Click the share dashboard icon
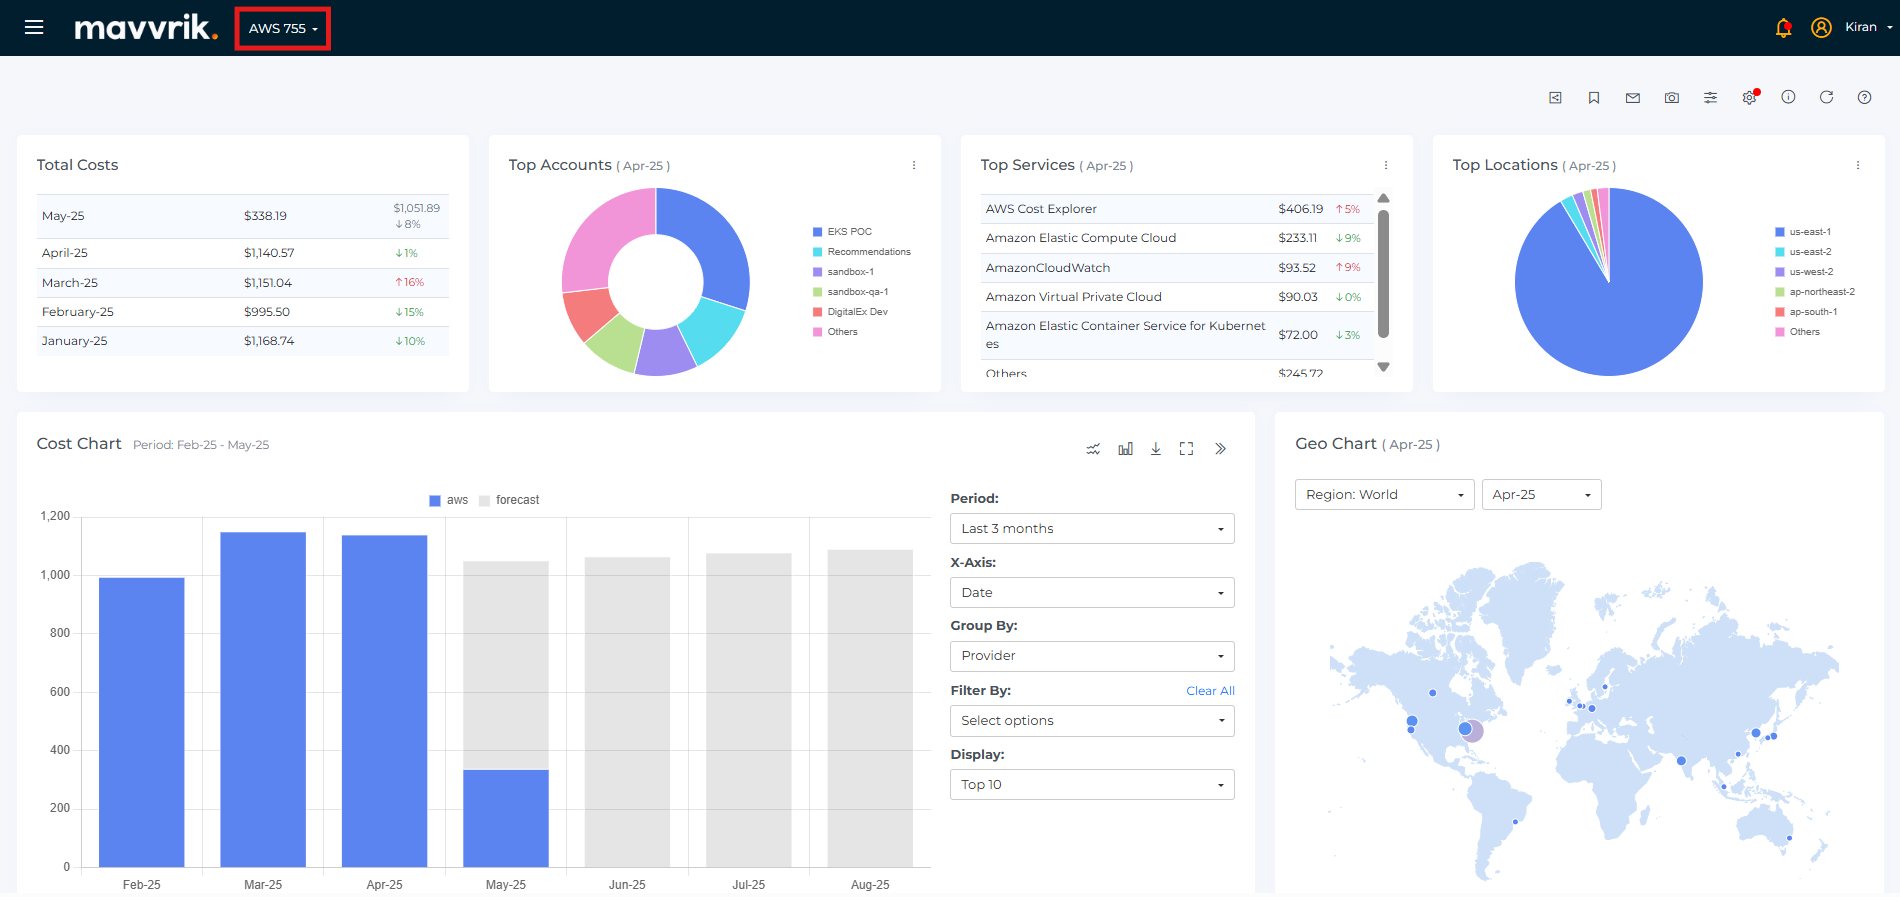This screenshot has width=1900, height=897. (1555, 98)
